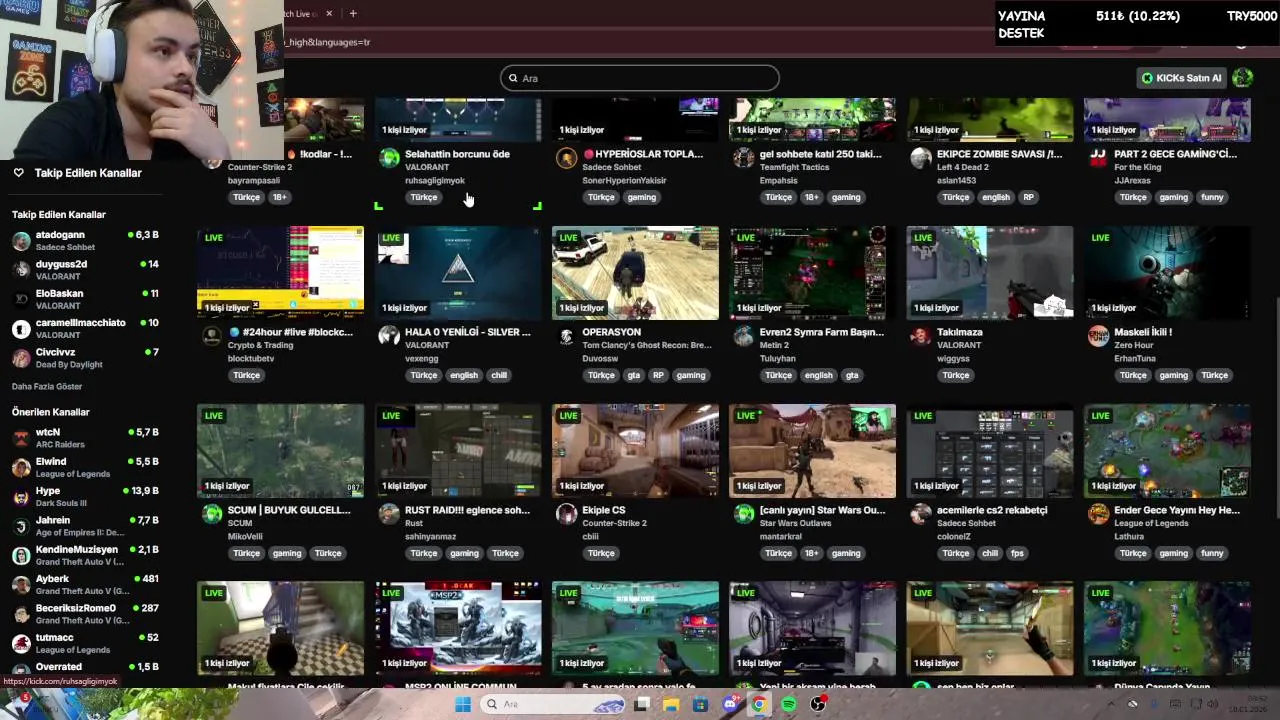Open MikoVelli channel avatar

click(x=212, y=514)
